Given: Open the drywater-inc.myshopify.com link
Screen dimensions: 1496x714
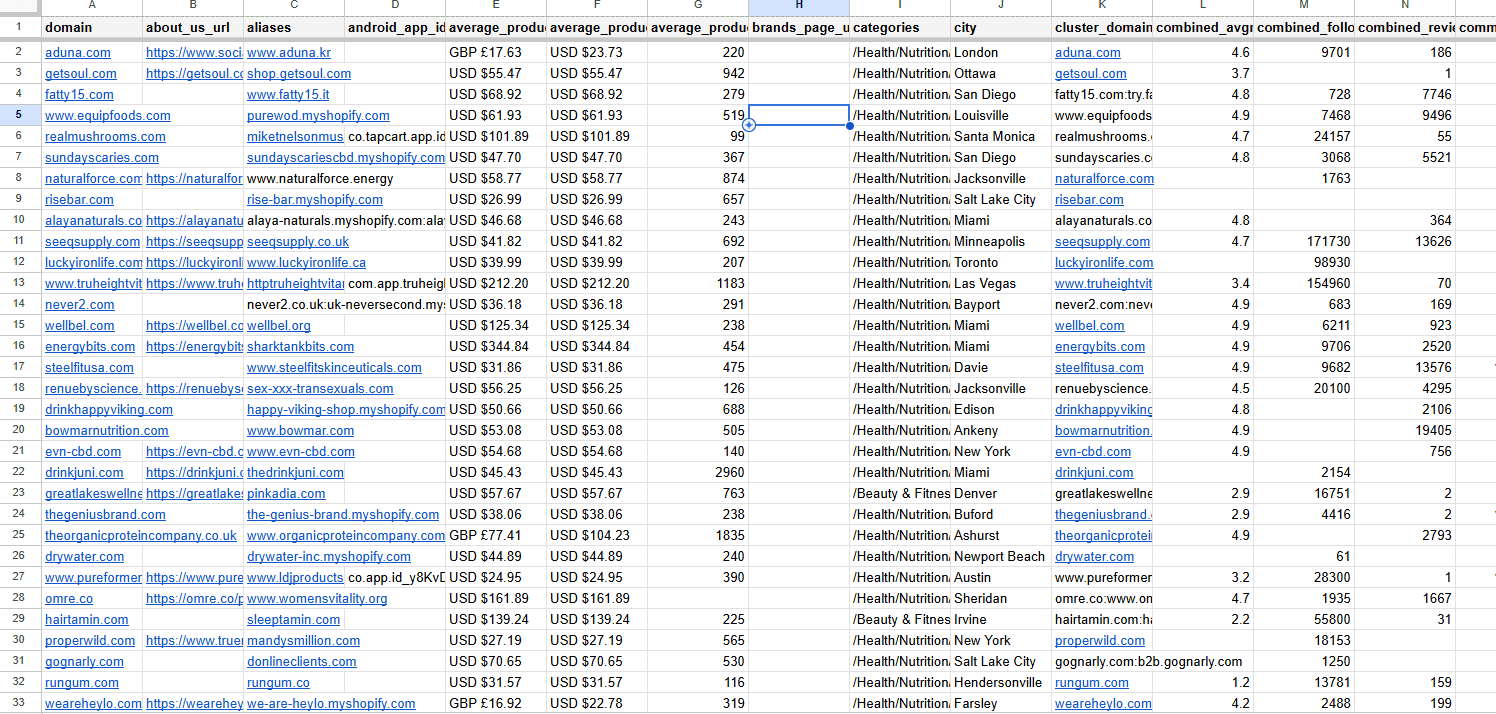Looking at the screenshot, I should (329, 556).
